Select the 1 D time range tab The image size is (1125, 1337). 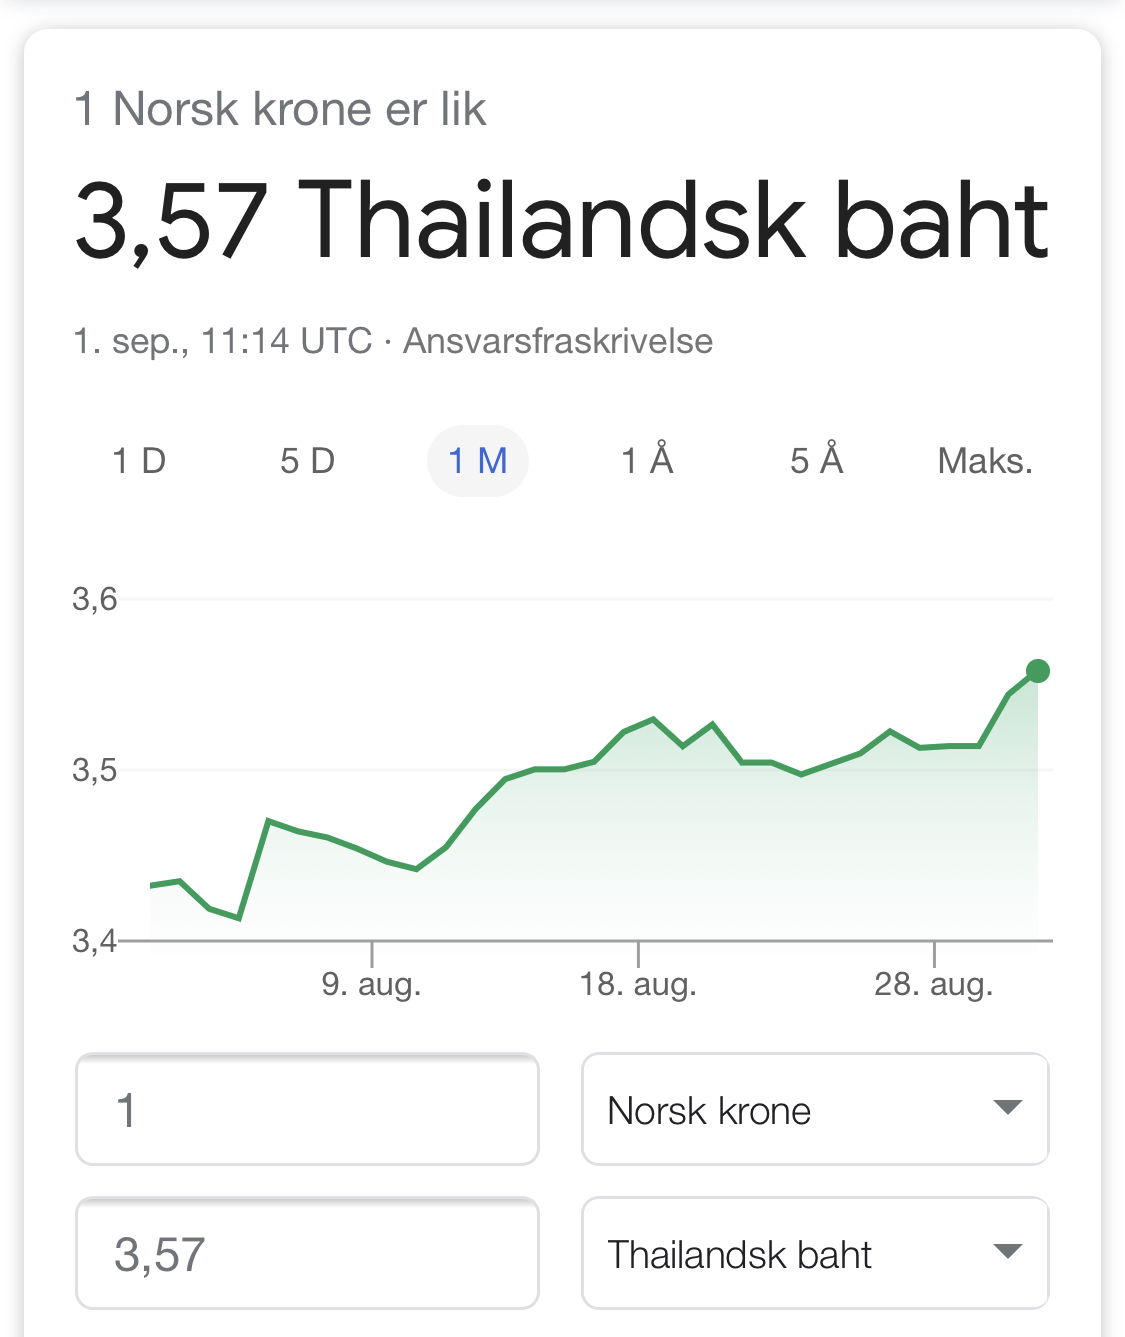pos(139,461)
